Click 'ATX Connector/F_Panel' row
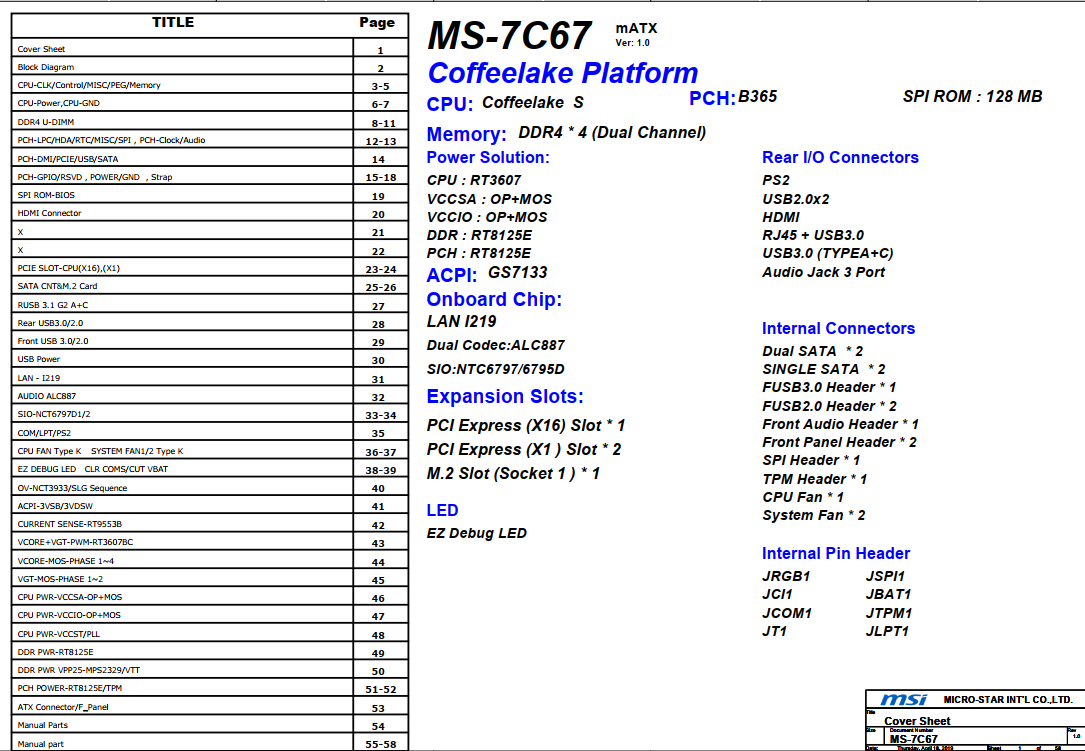The height and width of the screenshot is (751, 1085). 210,707
